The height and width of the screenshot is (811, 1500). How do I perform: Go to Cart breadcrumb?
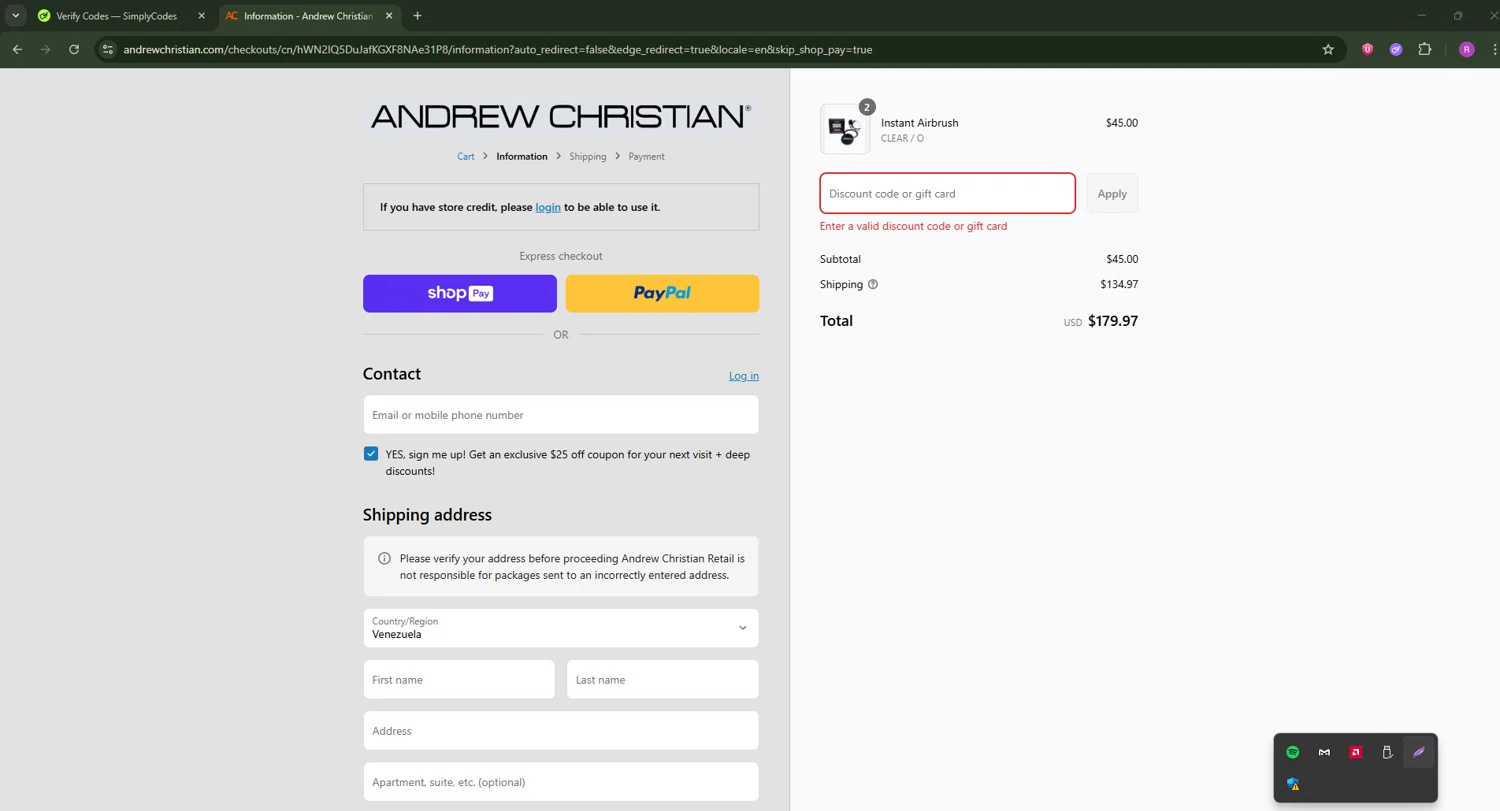pos(466,156)
